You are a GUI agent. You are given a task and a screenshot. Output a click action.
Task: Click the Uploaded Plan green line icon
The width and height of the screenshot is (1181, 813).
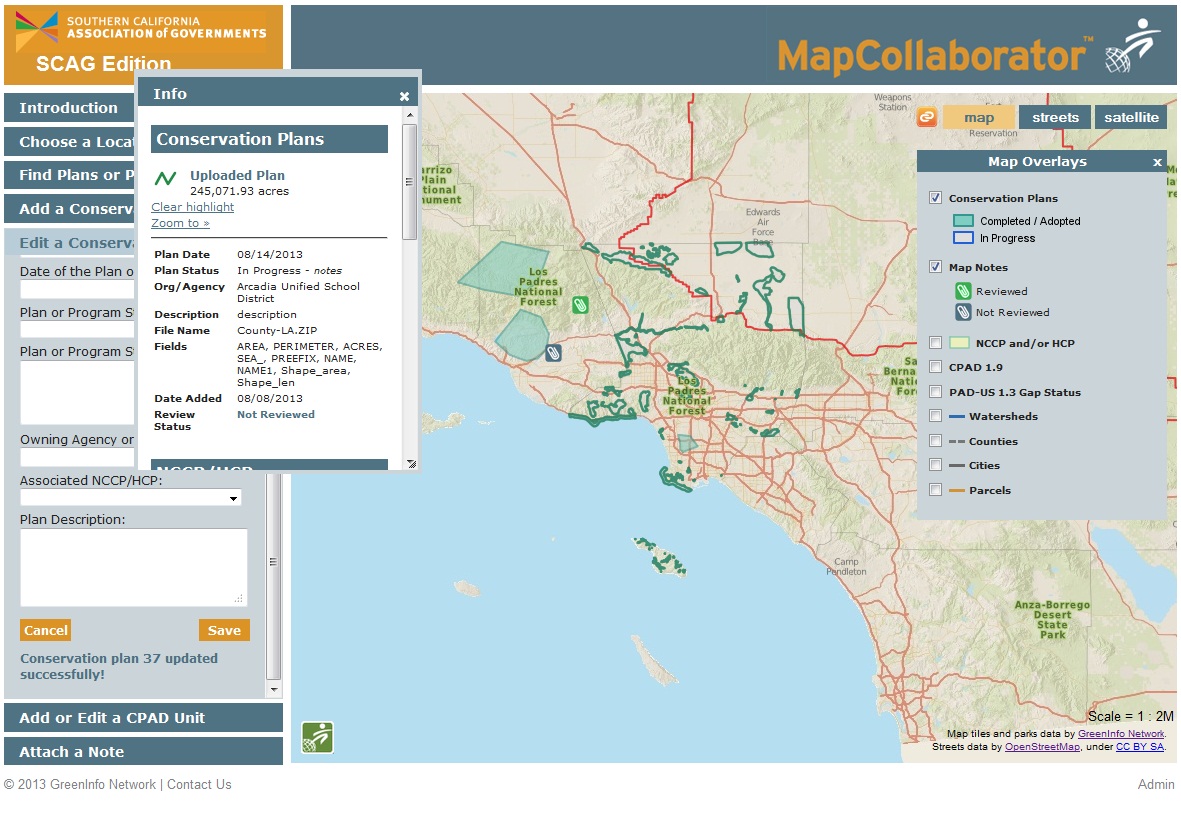click(166, 179)
